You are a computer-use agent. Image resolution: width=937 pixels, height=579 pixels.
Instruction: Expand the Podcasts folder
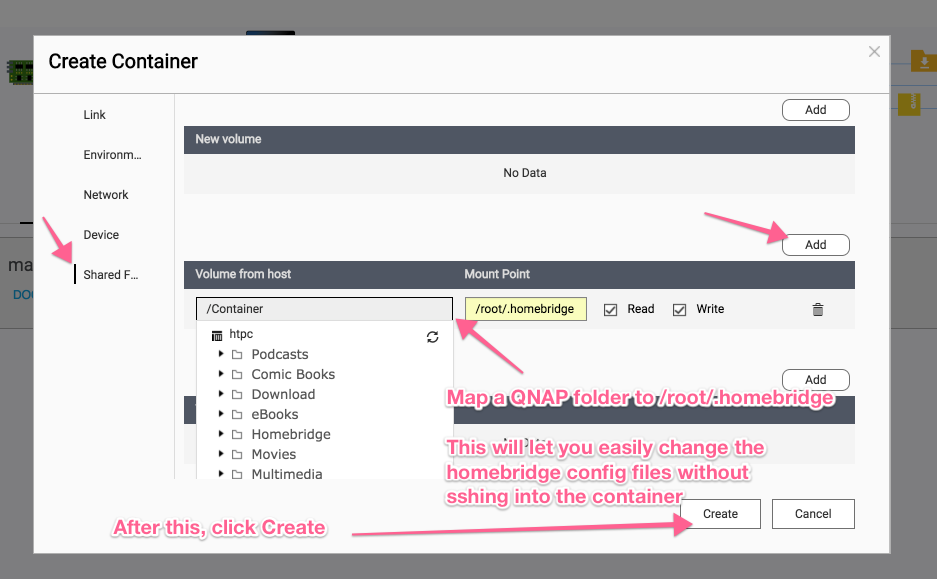tap(221, 354)
